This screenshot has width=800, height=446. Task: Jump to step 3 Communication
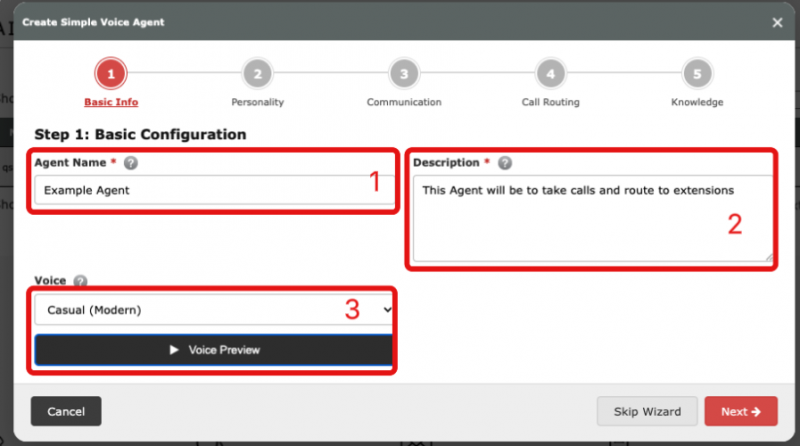coord(404,73)
